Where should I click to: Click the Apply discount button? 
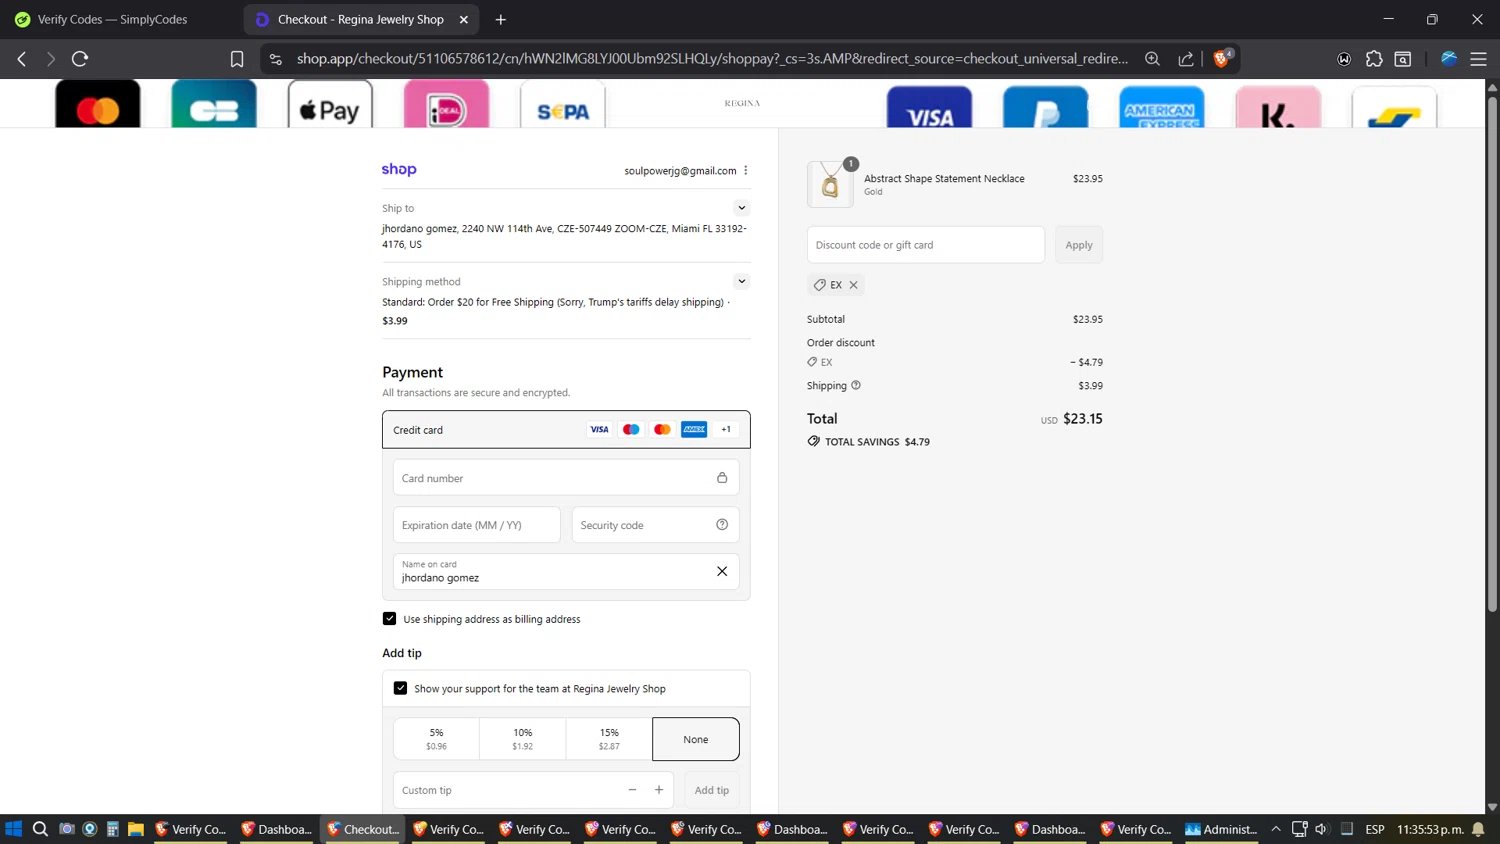pos(1079,244)
